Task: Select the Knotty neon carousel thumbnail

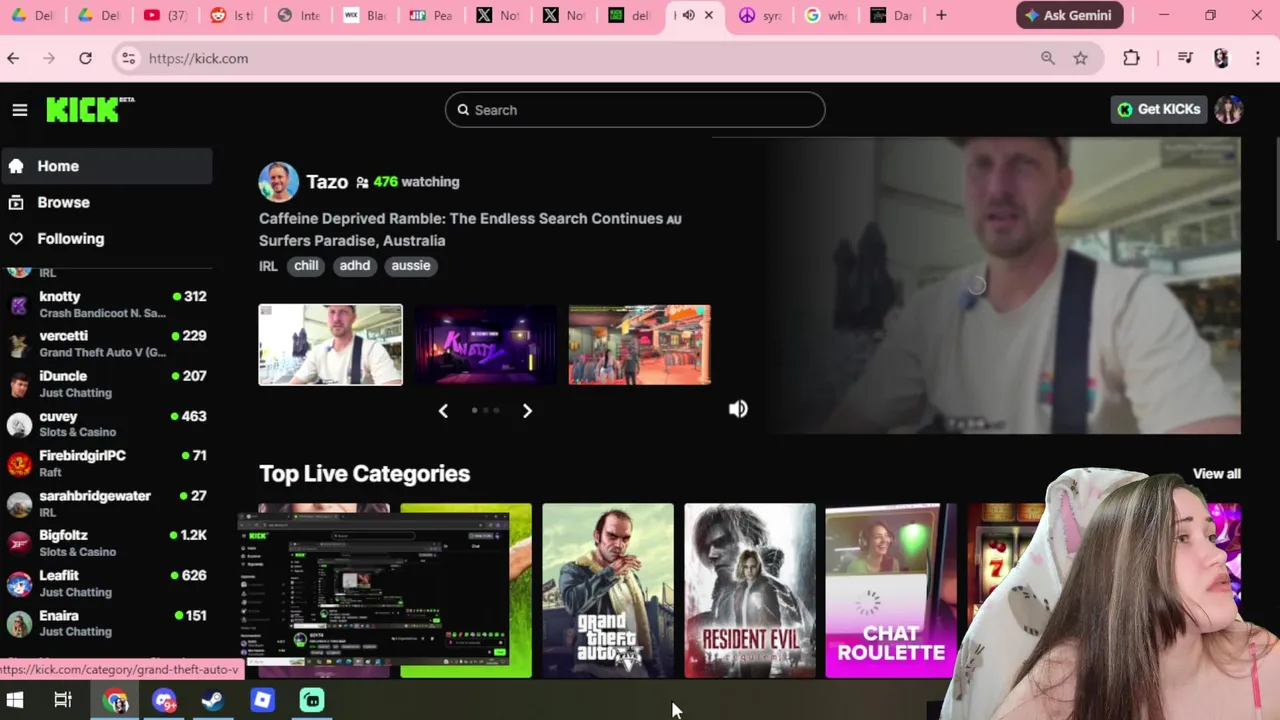Action: tap(485, 345)
